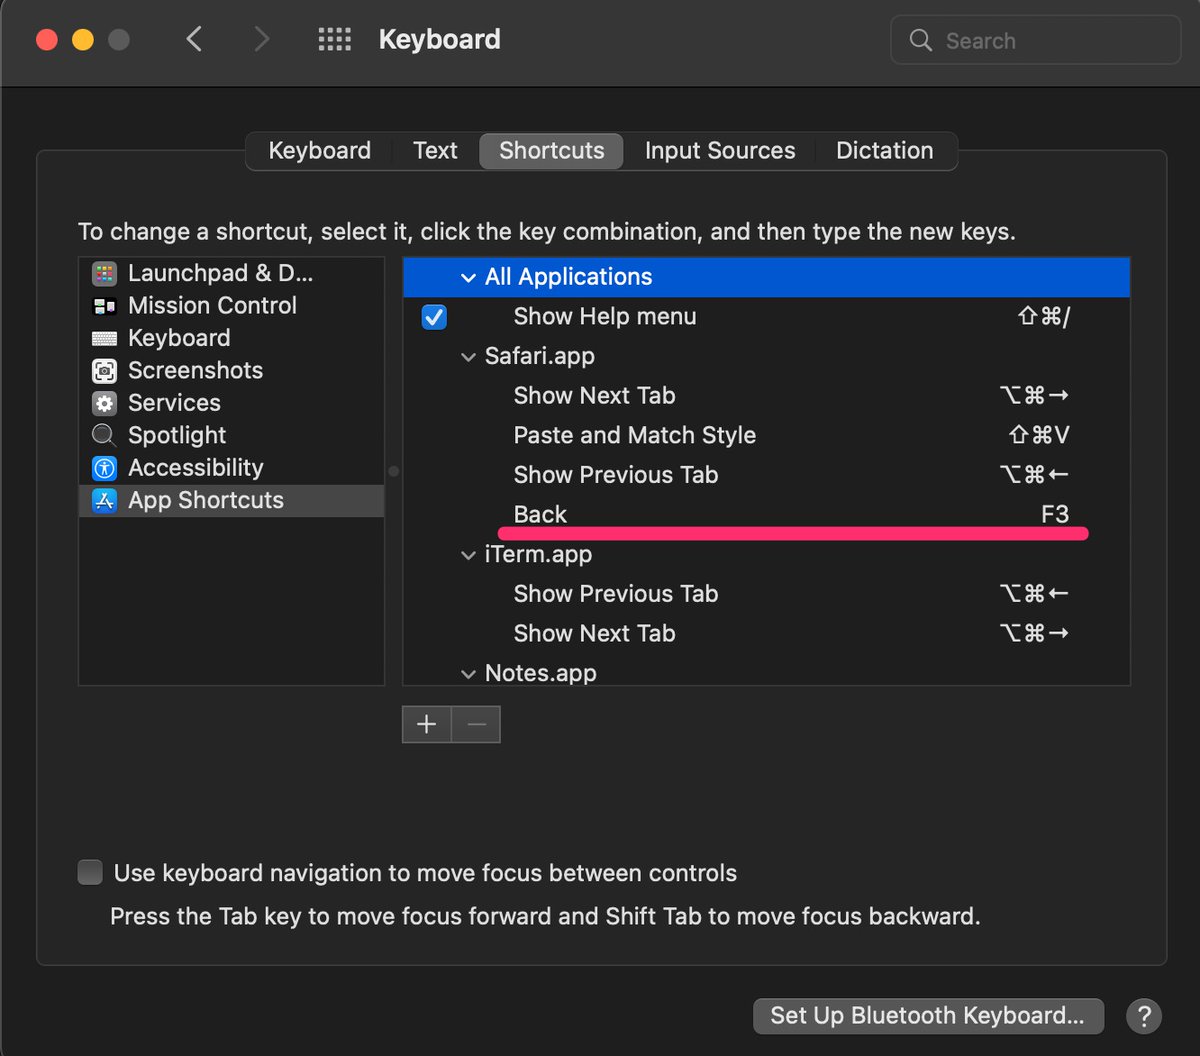Select the Shortcuts tab
The height and width of the screenshot is (1056, 1200).
point(552,151)
